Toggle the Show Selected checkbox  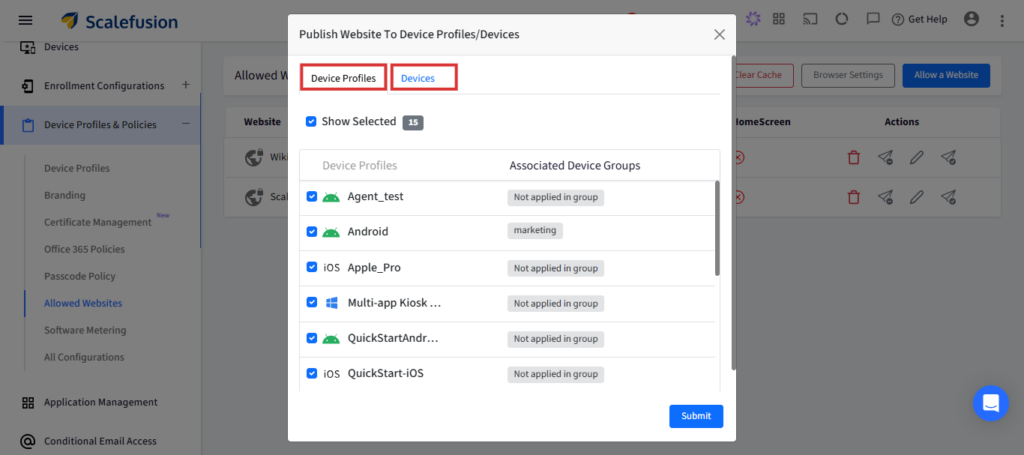click(312, 121)
